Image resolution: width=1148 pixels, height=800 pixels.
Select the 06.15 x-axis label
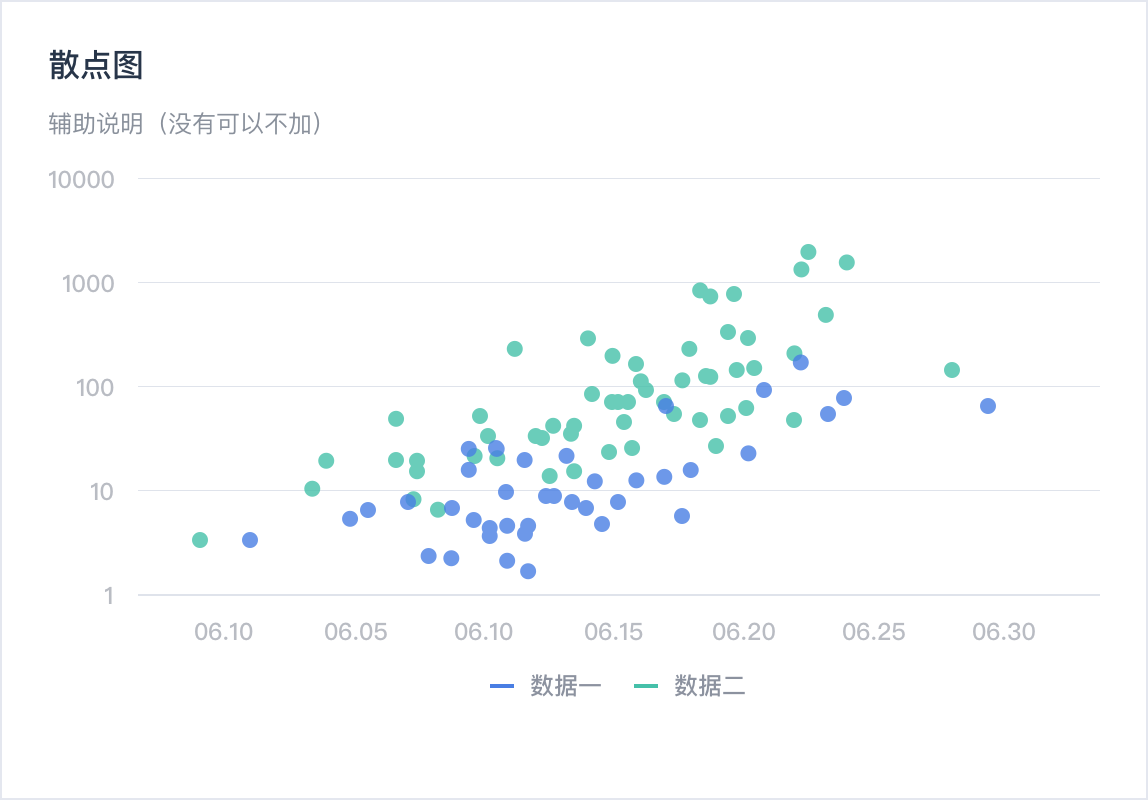pos(612,633)
